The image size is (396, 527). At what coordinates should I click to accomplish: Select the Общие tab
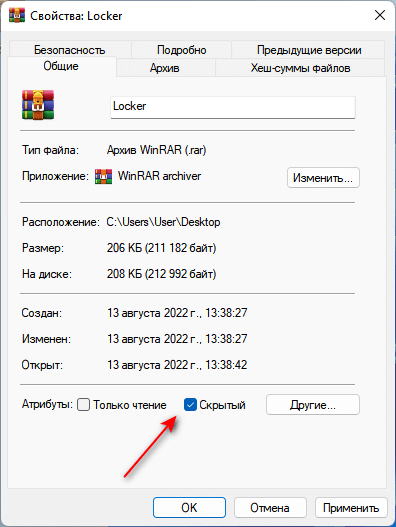[x=61, y=66]
